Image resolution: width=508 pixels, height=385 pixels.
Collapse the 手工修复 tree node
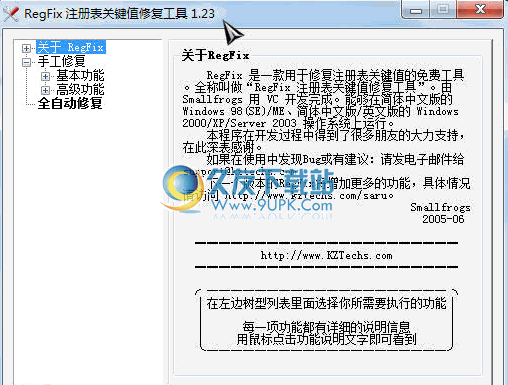tap(26, 62)
